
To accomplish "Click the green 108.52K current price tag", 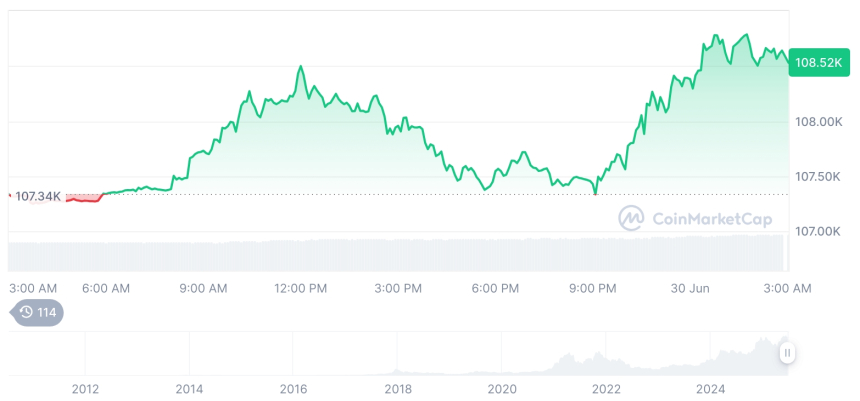I will coord(818,63).
